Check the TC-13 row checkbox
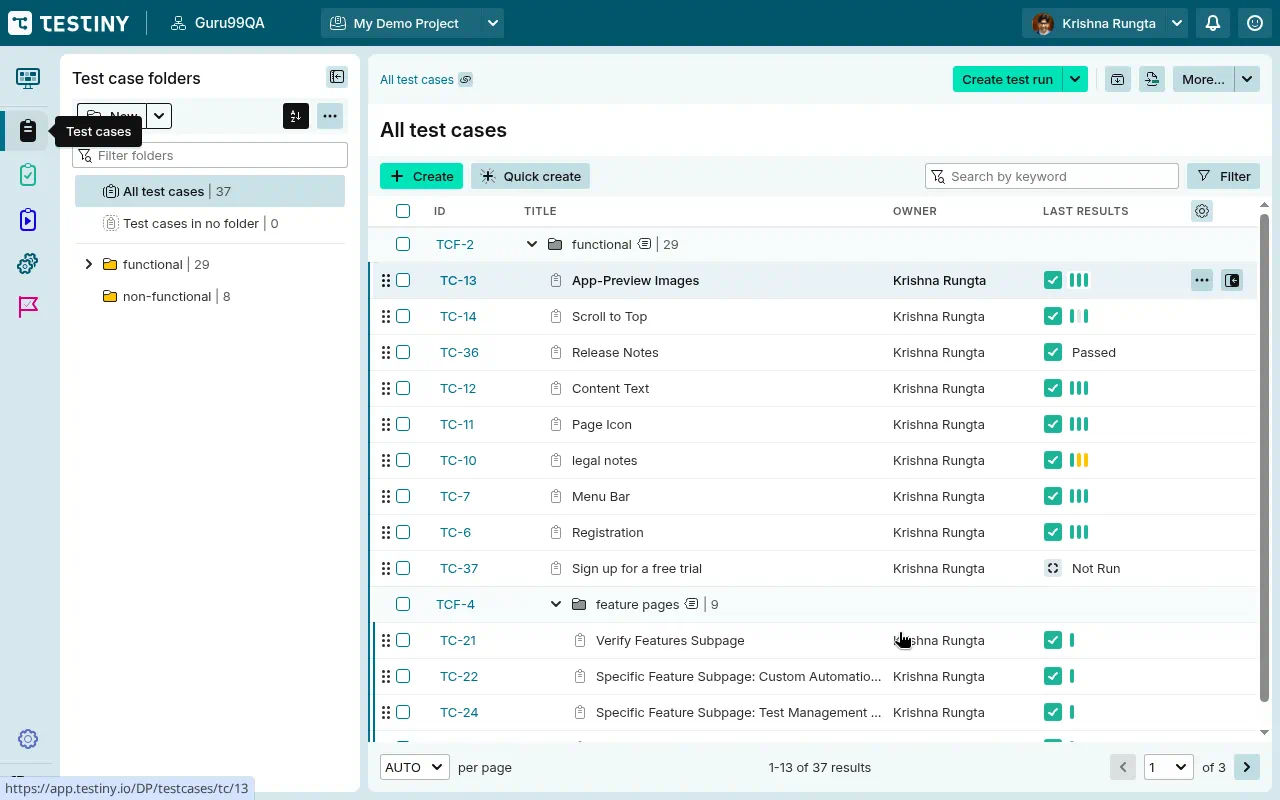 (x=403, y=280)
